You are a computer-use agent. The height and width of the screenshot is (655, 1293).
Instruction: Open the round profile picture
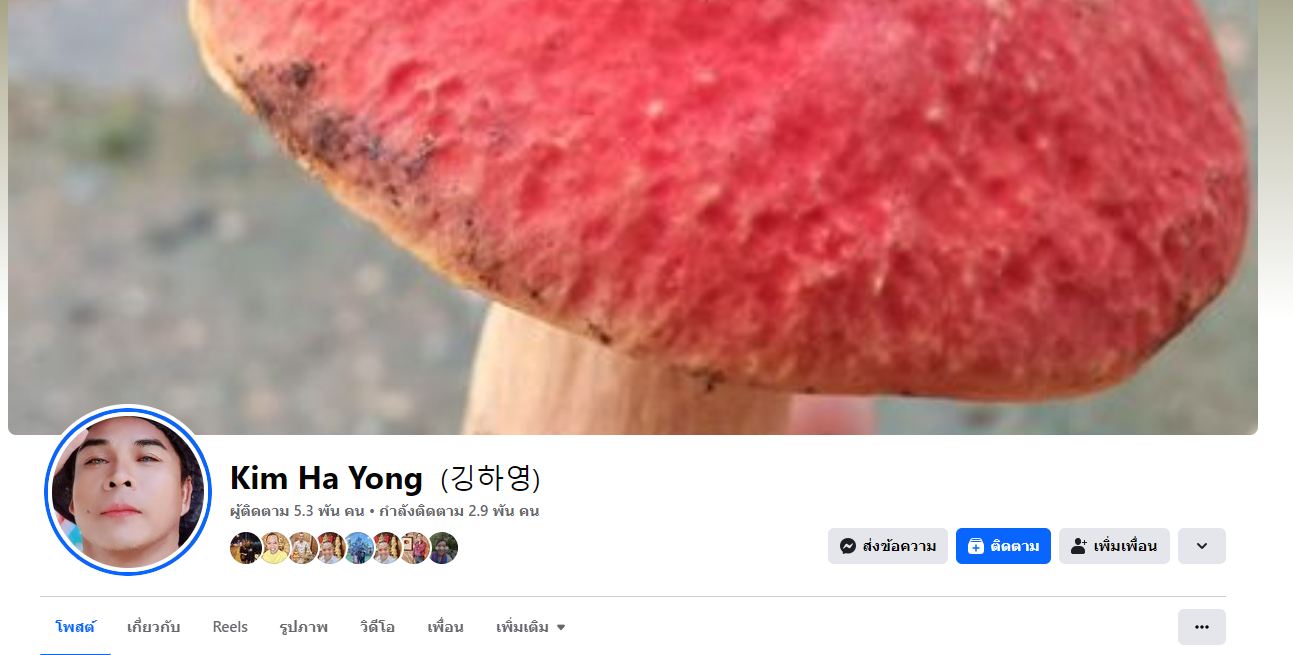[x=128, y=490]
